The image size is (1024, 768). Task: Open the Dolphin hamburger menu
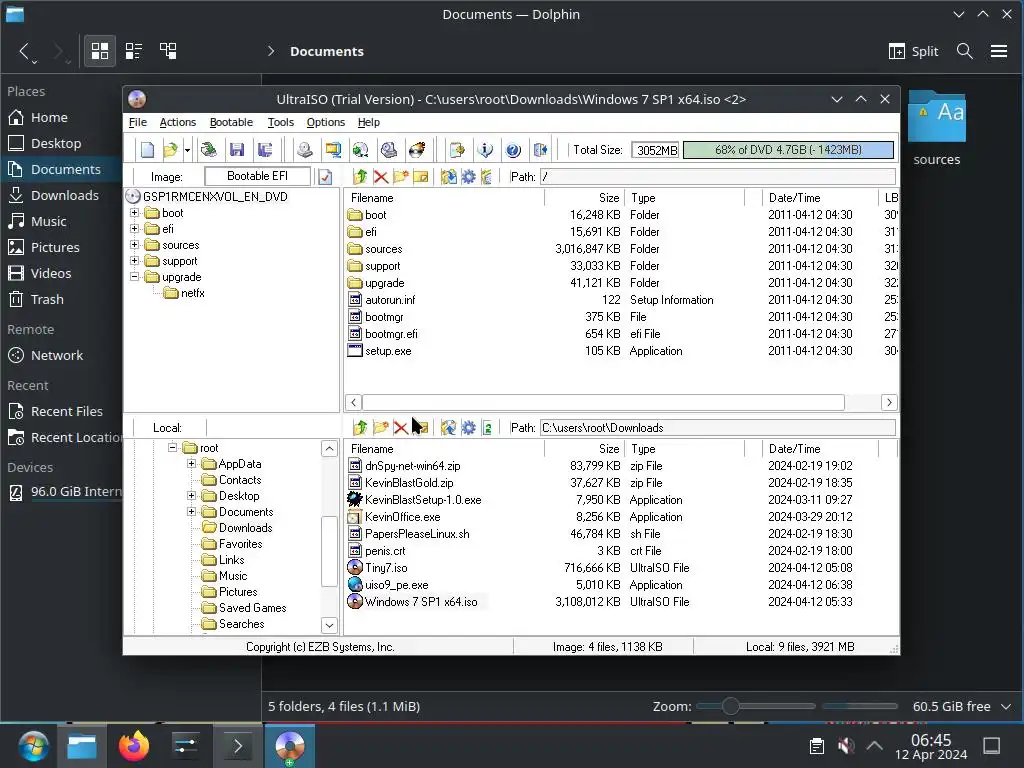[x=999, y=51]
